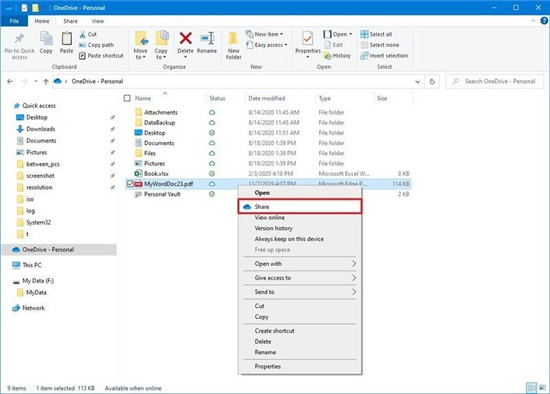Screen dimensions: 550x394
Task: Choose View online in context menu
Action: coord(300,218)
